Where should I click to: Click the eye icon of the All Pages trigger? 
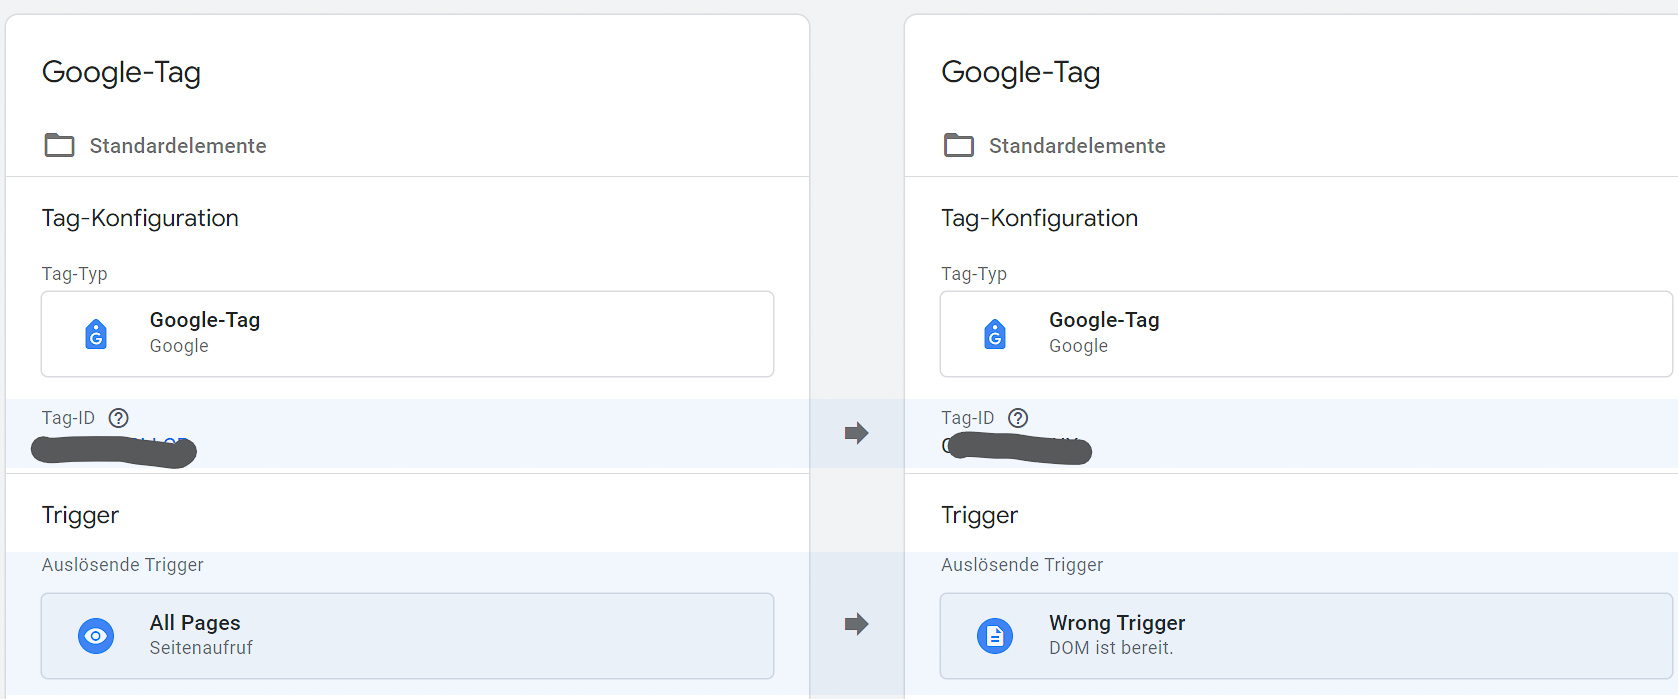pos(96,636)
